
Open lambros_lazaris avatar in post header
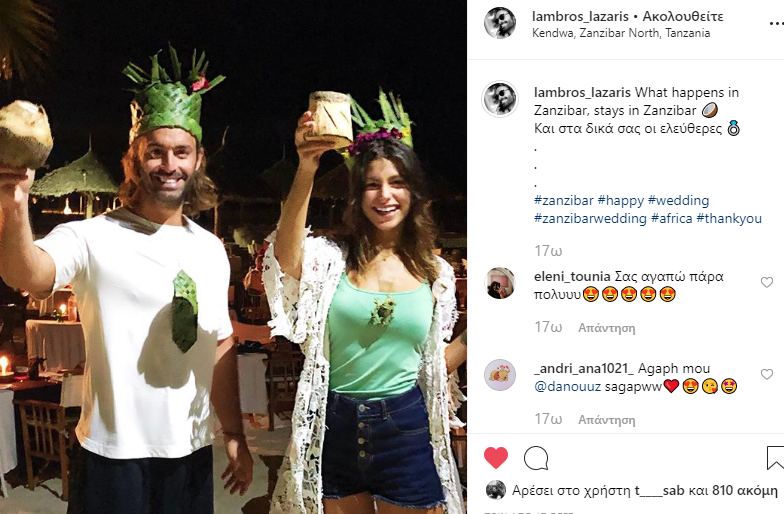pos(500,23)
